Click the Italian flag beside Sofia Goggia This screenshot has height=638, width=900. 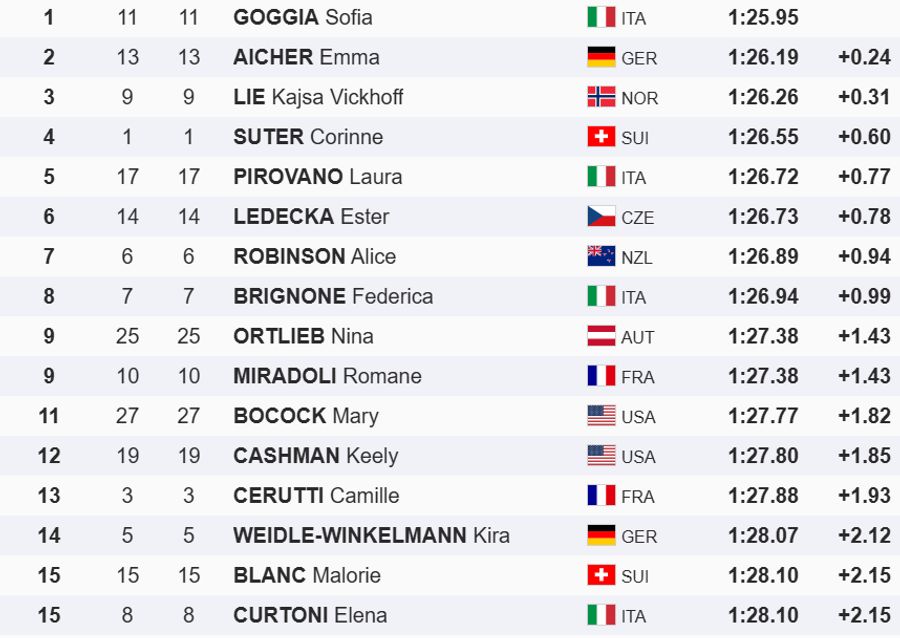601,17
